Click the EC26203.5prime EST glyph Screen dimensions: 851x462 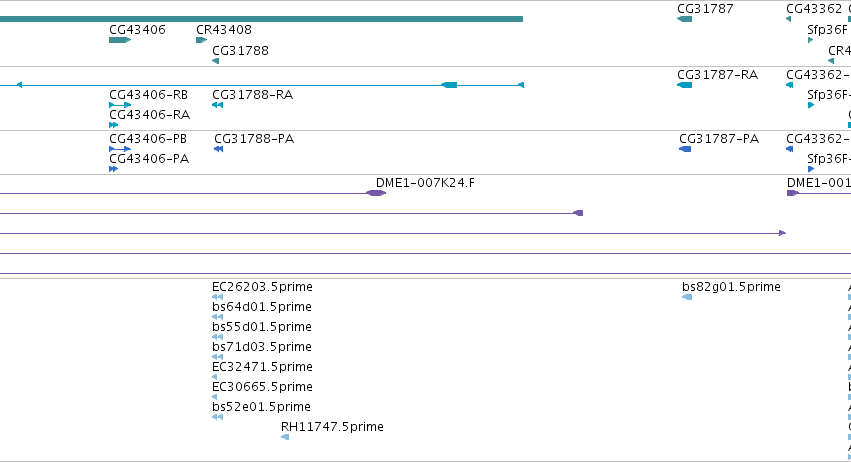[218, 297]
